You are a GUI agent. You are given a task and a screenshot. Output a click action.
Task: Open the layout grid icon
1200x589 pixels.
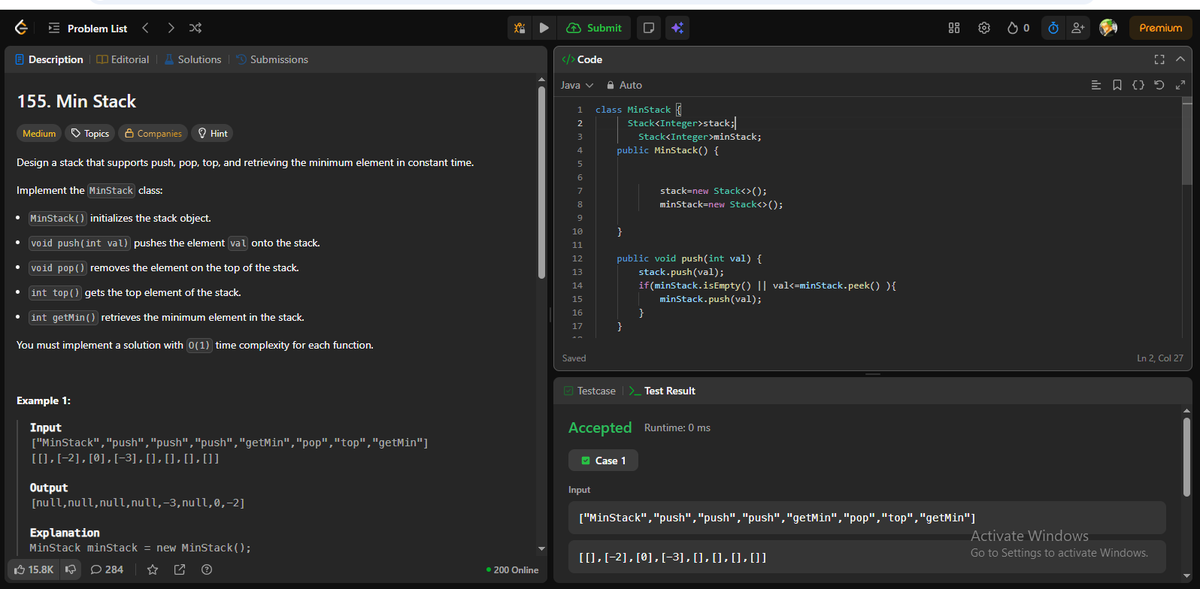[954, 28]
